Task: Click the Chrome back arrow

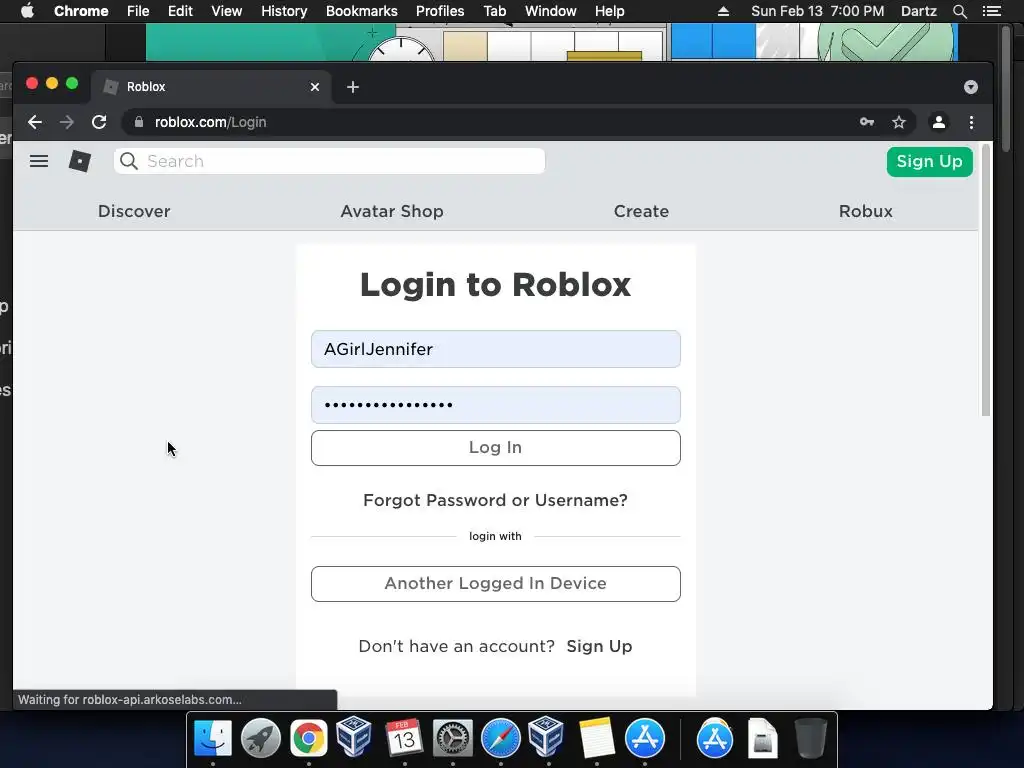Action: pos(35,122)
